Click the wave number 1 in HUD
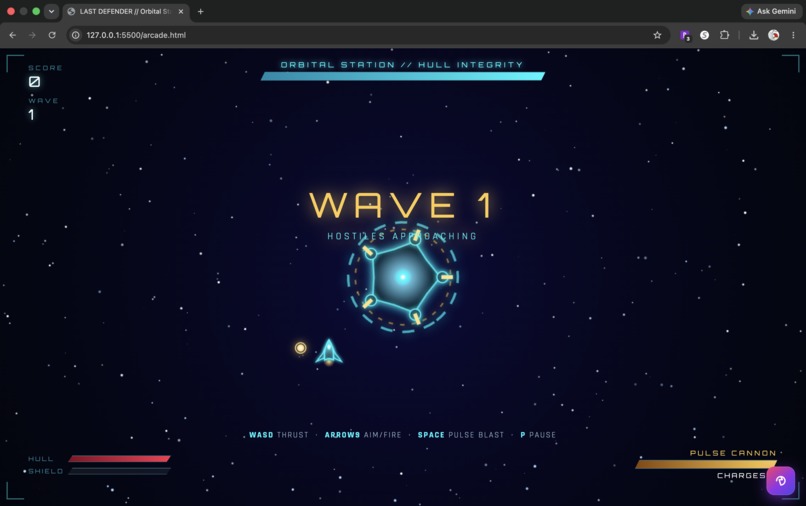 (x=31, y=115)
